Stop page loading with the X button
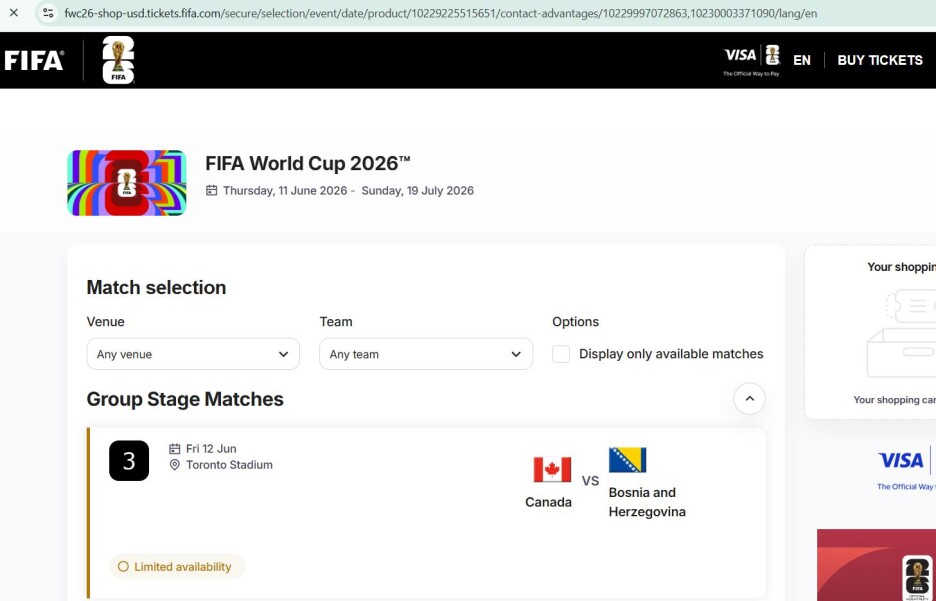936x601 pixels. point(14,13)
